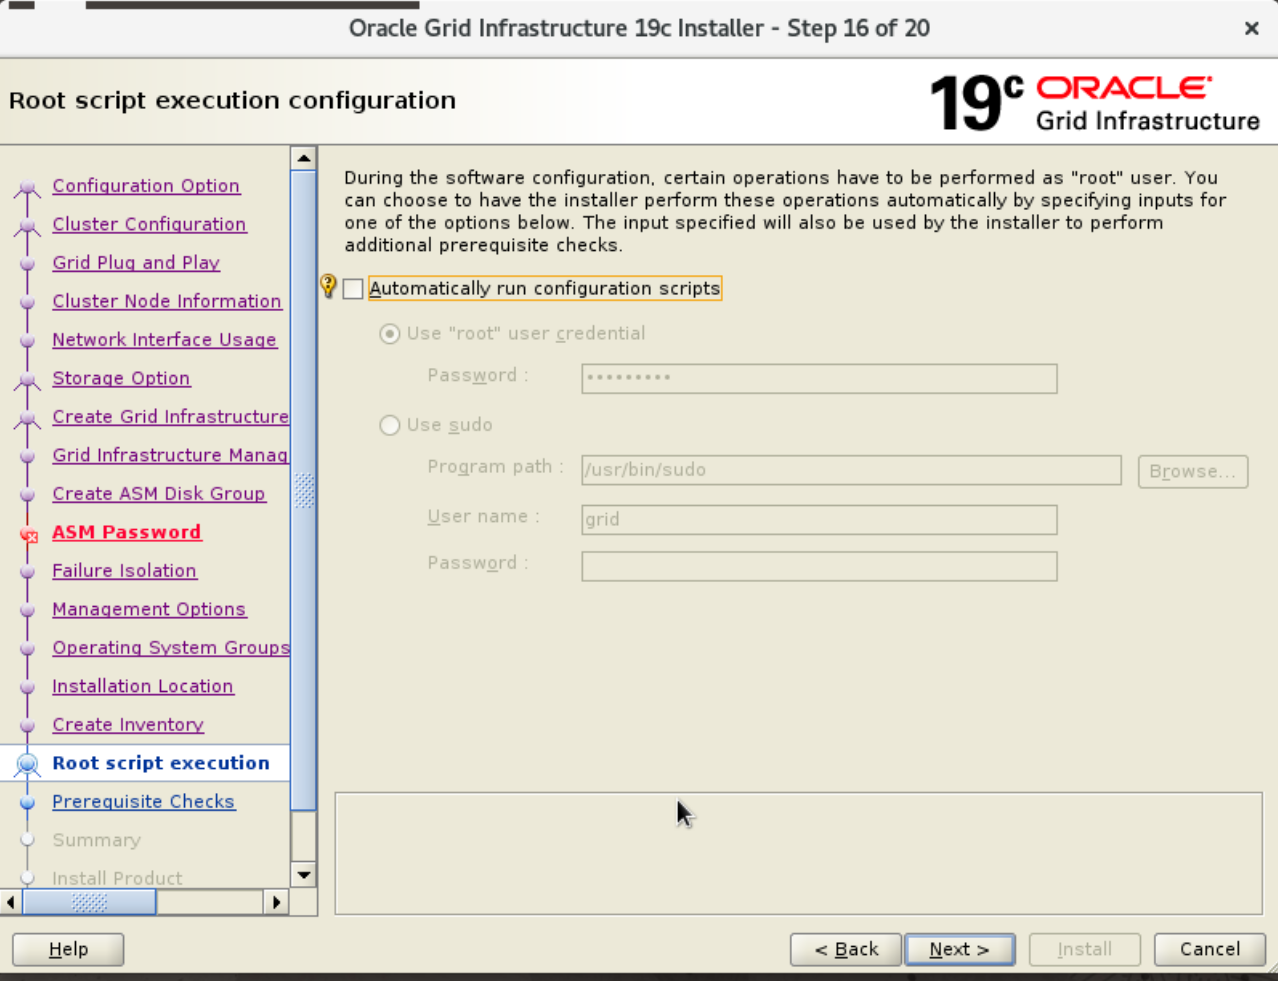Viewport: 1278px width, 981px height.
Task: Click the empty message pane at bottom
Action: tap(799, 853)
